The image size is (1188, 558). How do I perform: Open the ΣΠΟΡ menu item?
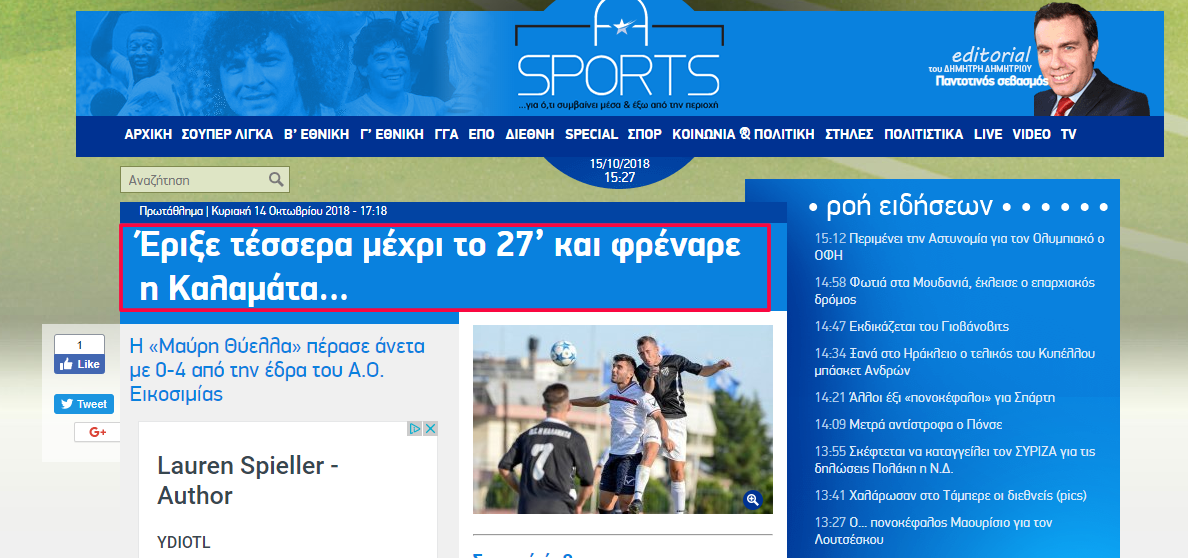(645, 134)
